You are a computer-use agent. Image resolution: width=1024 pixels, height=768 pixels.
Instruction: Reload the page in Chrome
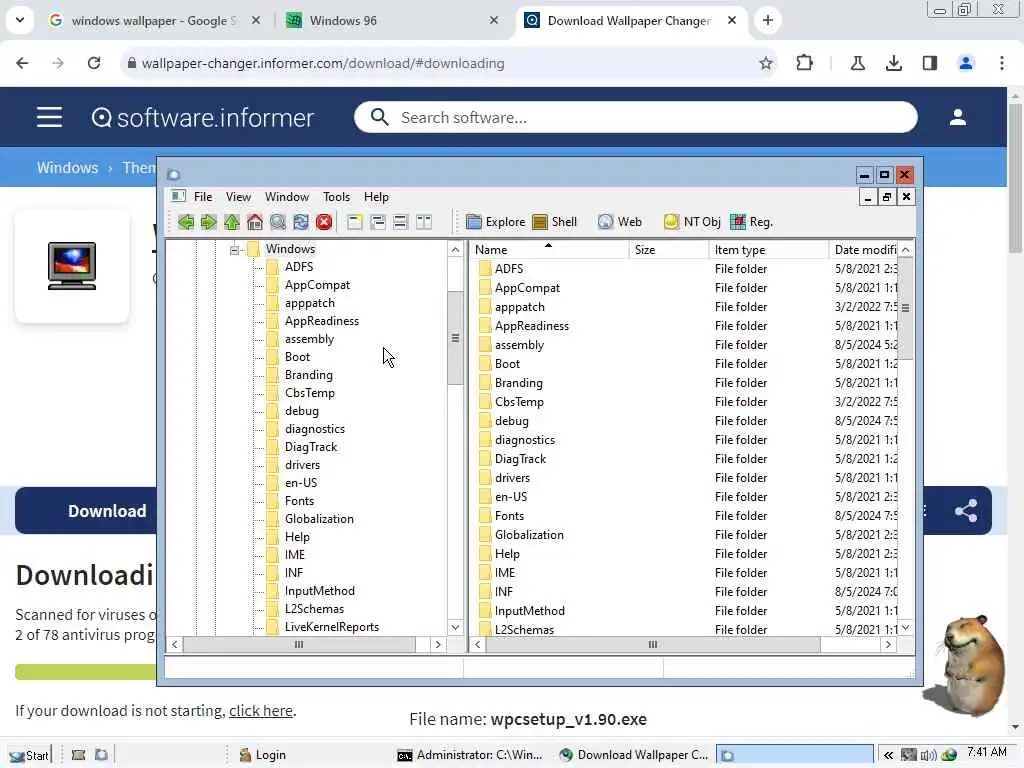tap(94, 63)
